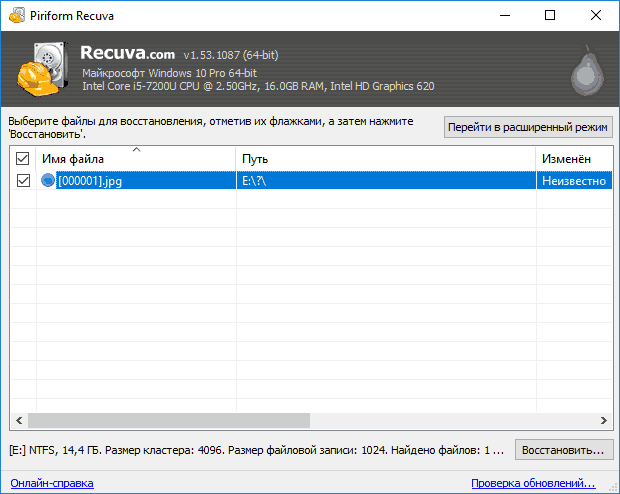The width and height of the screenshot is (620, 494).
Task: Click the horizontal scrollbar right arrow
Action: (x=604, y=420)
